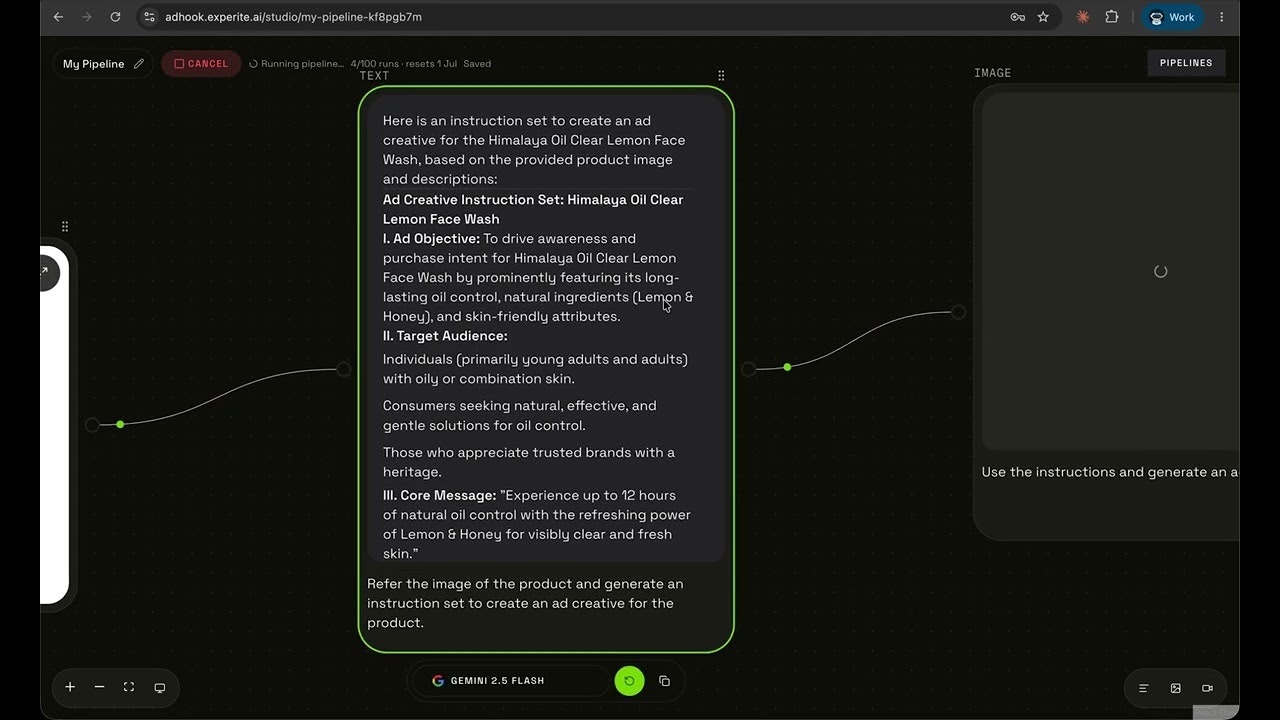Image resolution: width=1280 pixels, height=720 pixels.
Task: Click the green dot on the left connection line
Action: 120,424
